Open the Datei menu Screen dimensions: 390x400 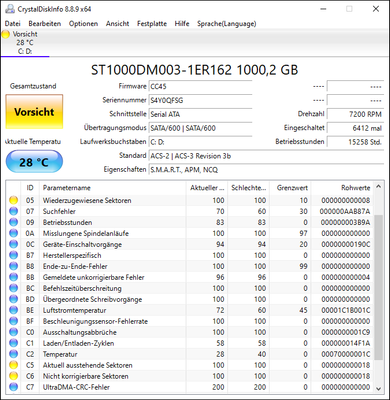[x=13, y=24]
